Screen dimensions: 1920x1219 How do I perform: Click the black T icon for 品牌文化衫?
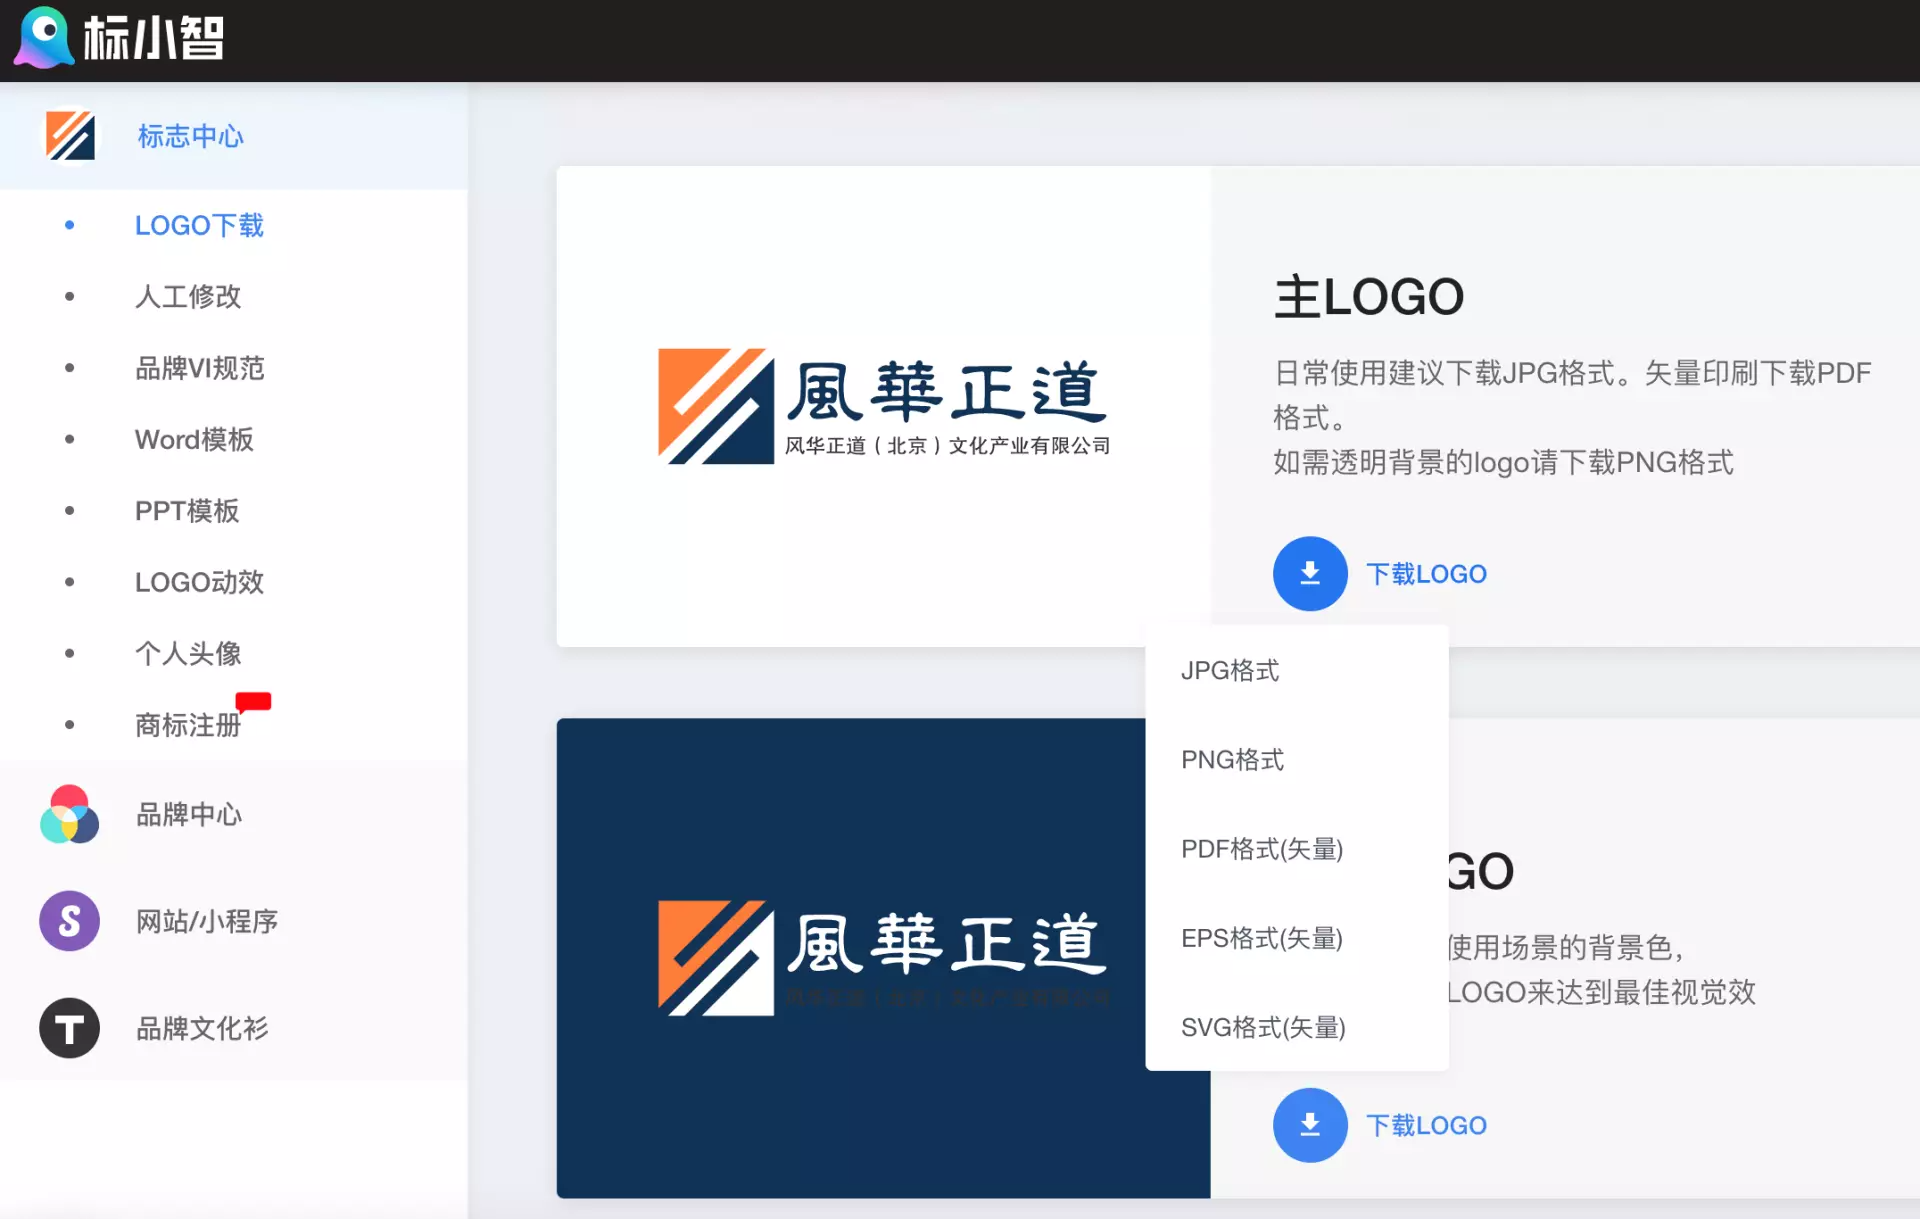click(69, 1028)
